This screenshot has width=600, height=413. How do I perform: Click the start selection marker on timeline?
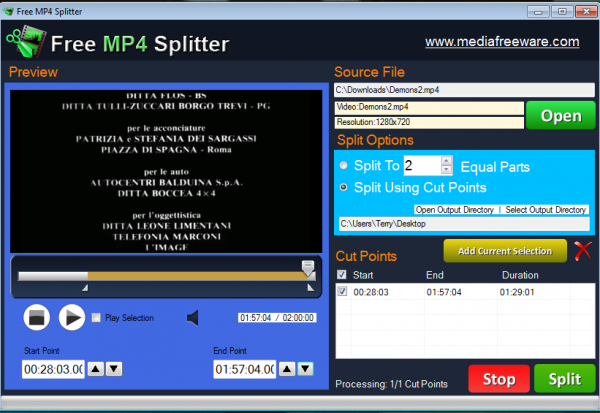[x=85, y=287]
